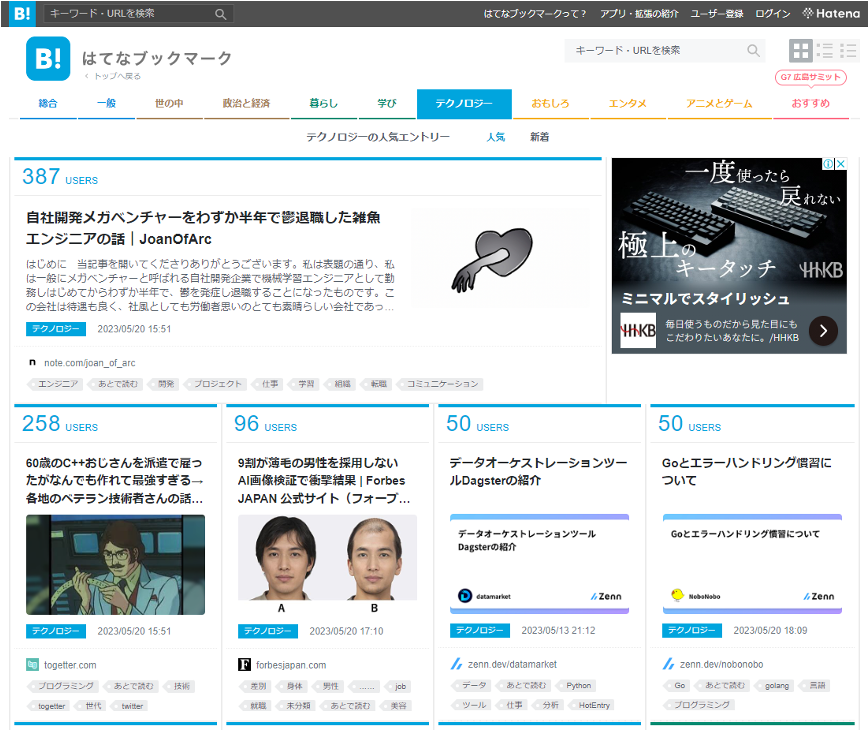The height and width of the screenshot is (730, 868).
Task: Open 387 USERS bookmark count
Action: point(60,177)
